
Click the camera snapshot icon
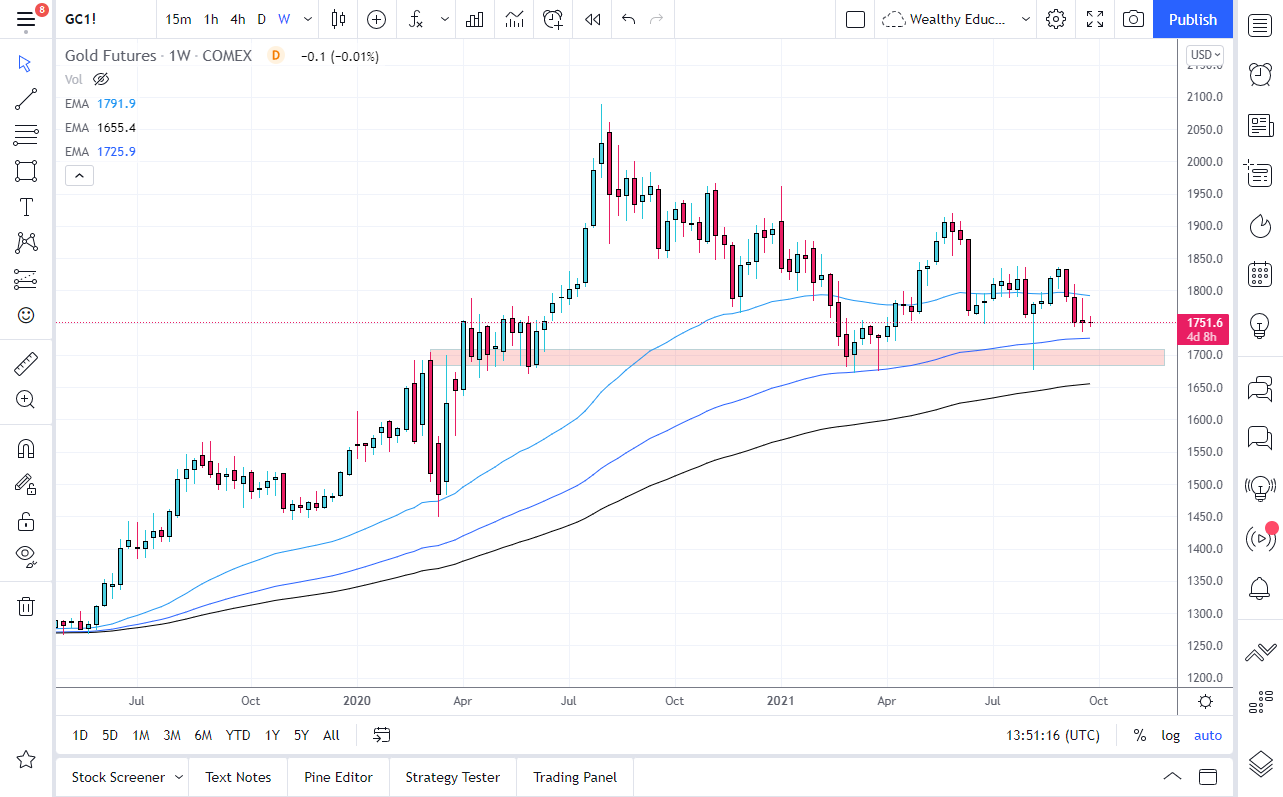click(x=1133, y=19)
